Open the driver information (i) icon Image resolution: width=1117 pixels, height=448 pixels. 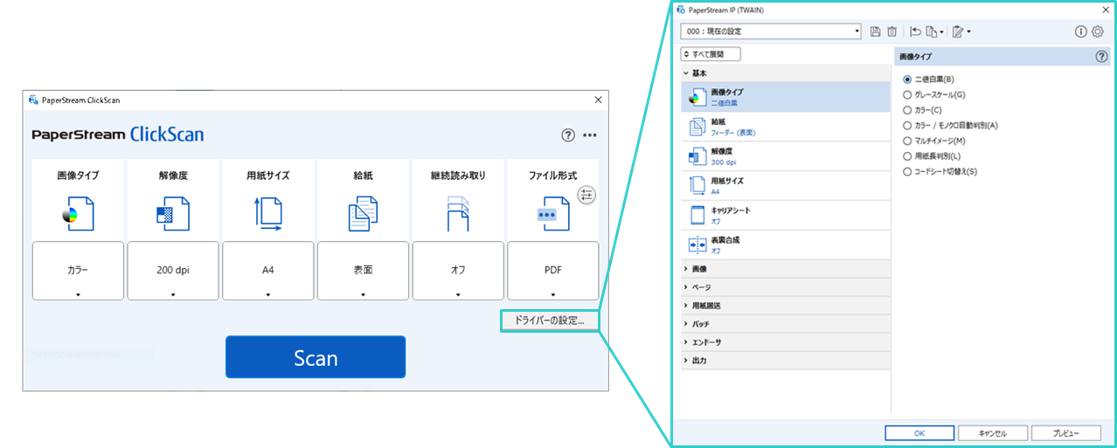click(1081, 31)
